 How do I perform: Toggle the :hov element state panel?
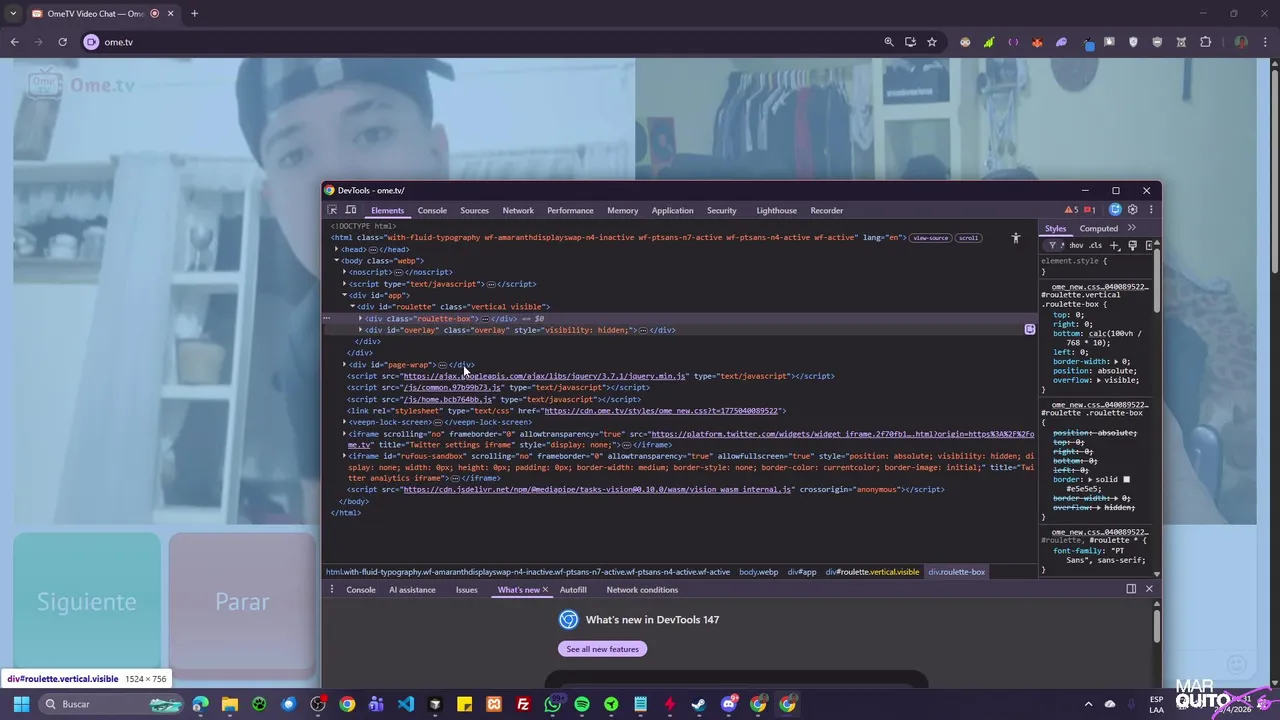click(x=1076, y=245)
